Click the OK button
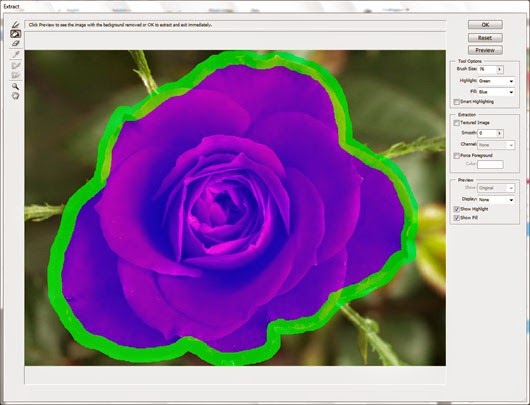This screenshot has height=405, width=530. pyautogui.click(x=485, y=25)
